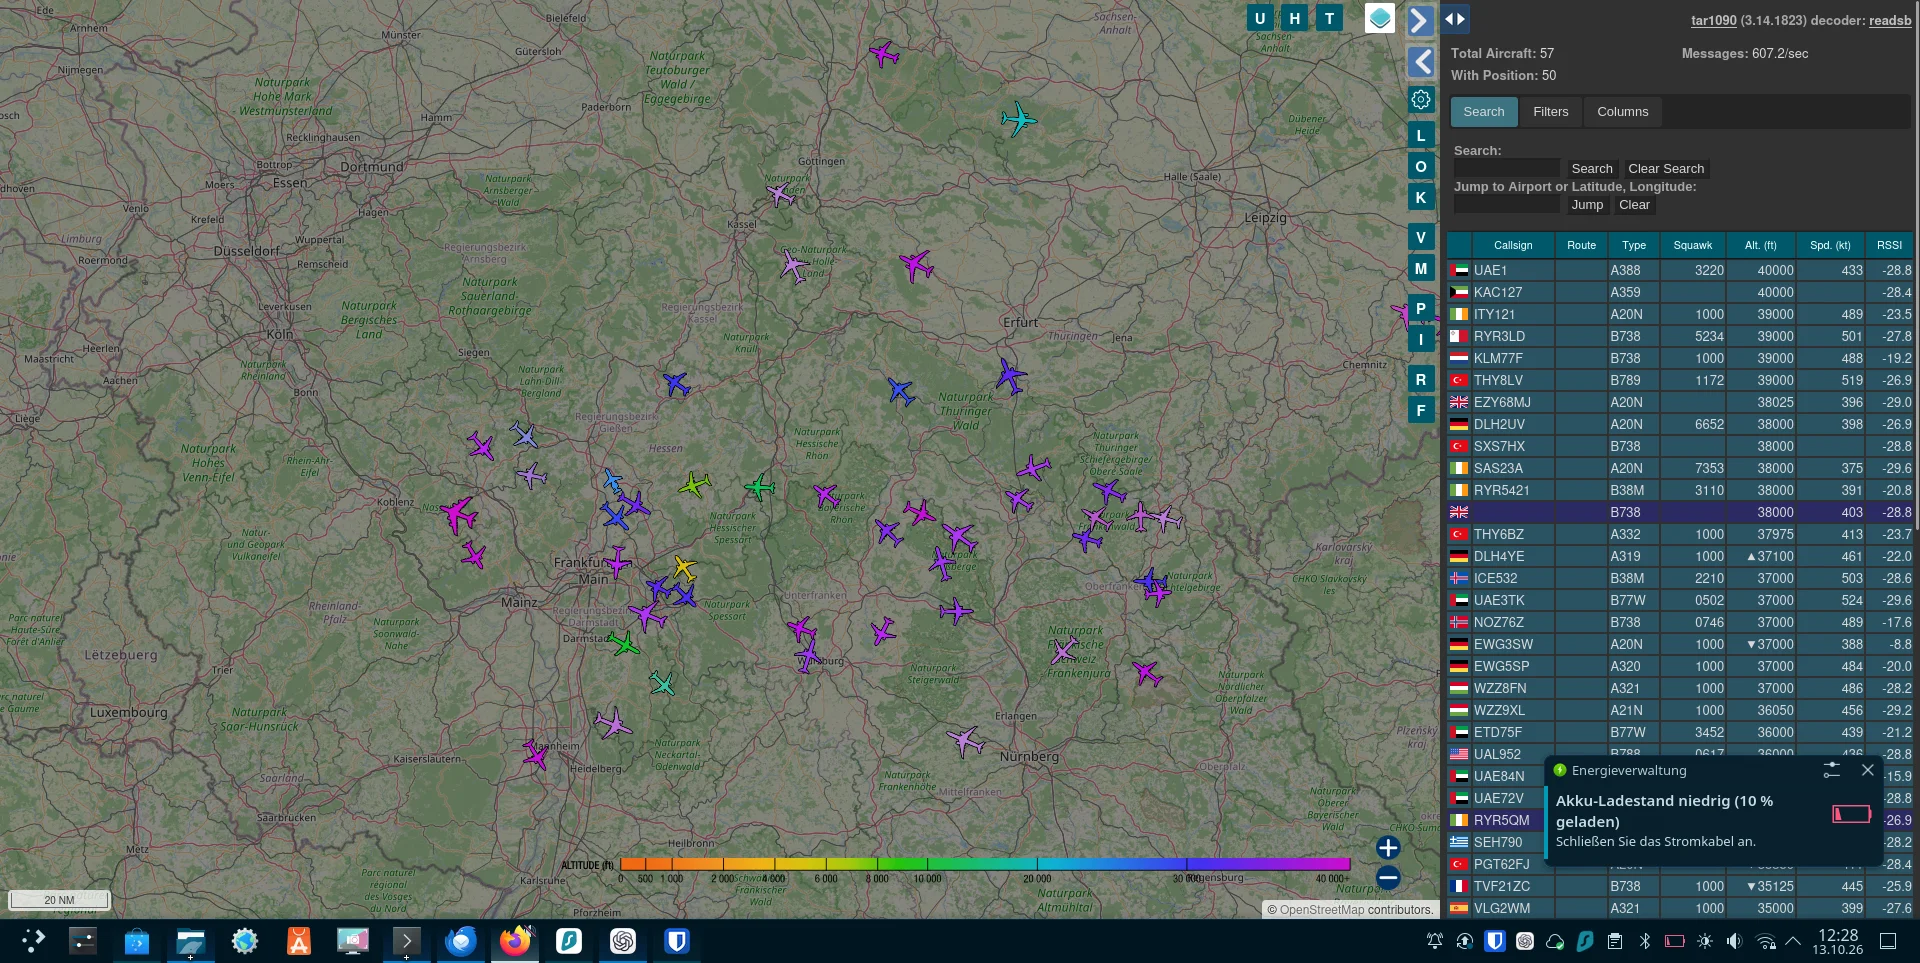Click the Clear Search button
The height and width of the screenshot is (963, 1920).
pos(1666,169)
